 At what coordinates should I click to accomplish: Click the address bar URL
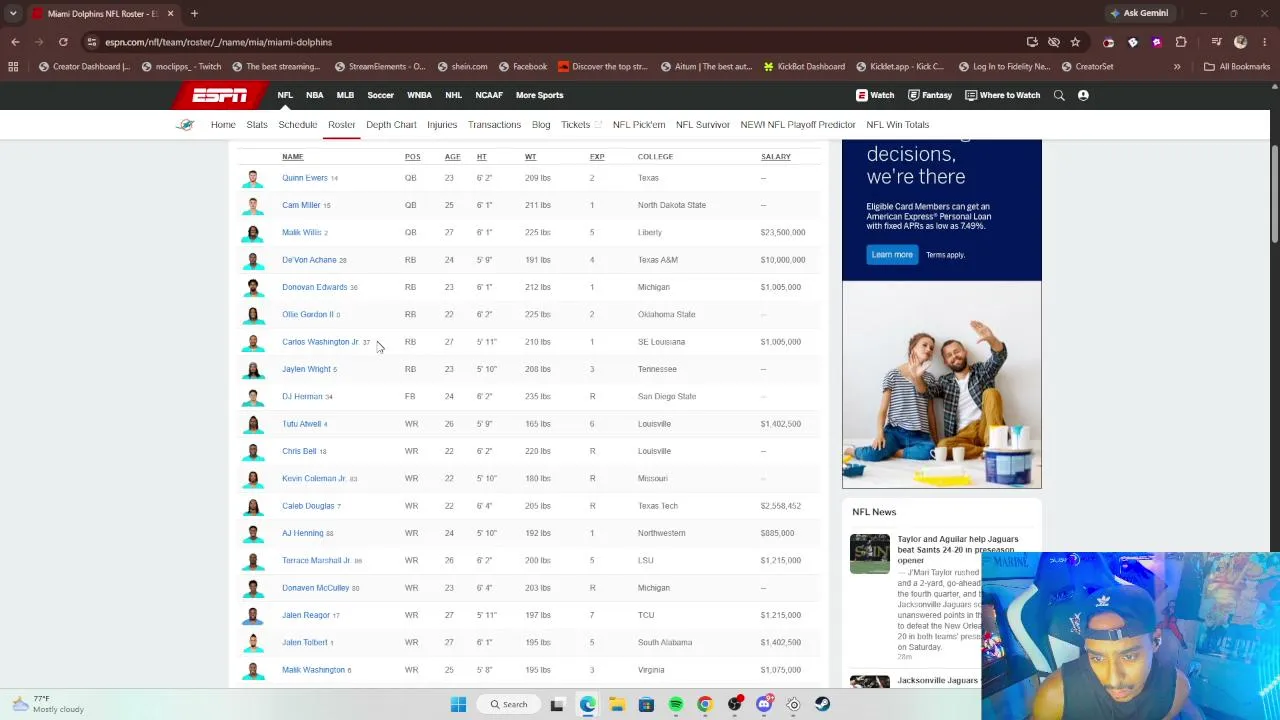[x=218, y=42]
